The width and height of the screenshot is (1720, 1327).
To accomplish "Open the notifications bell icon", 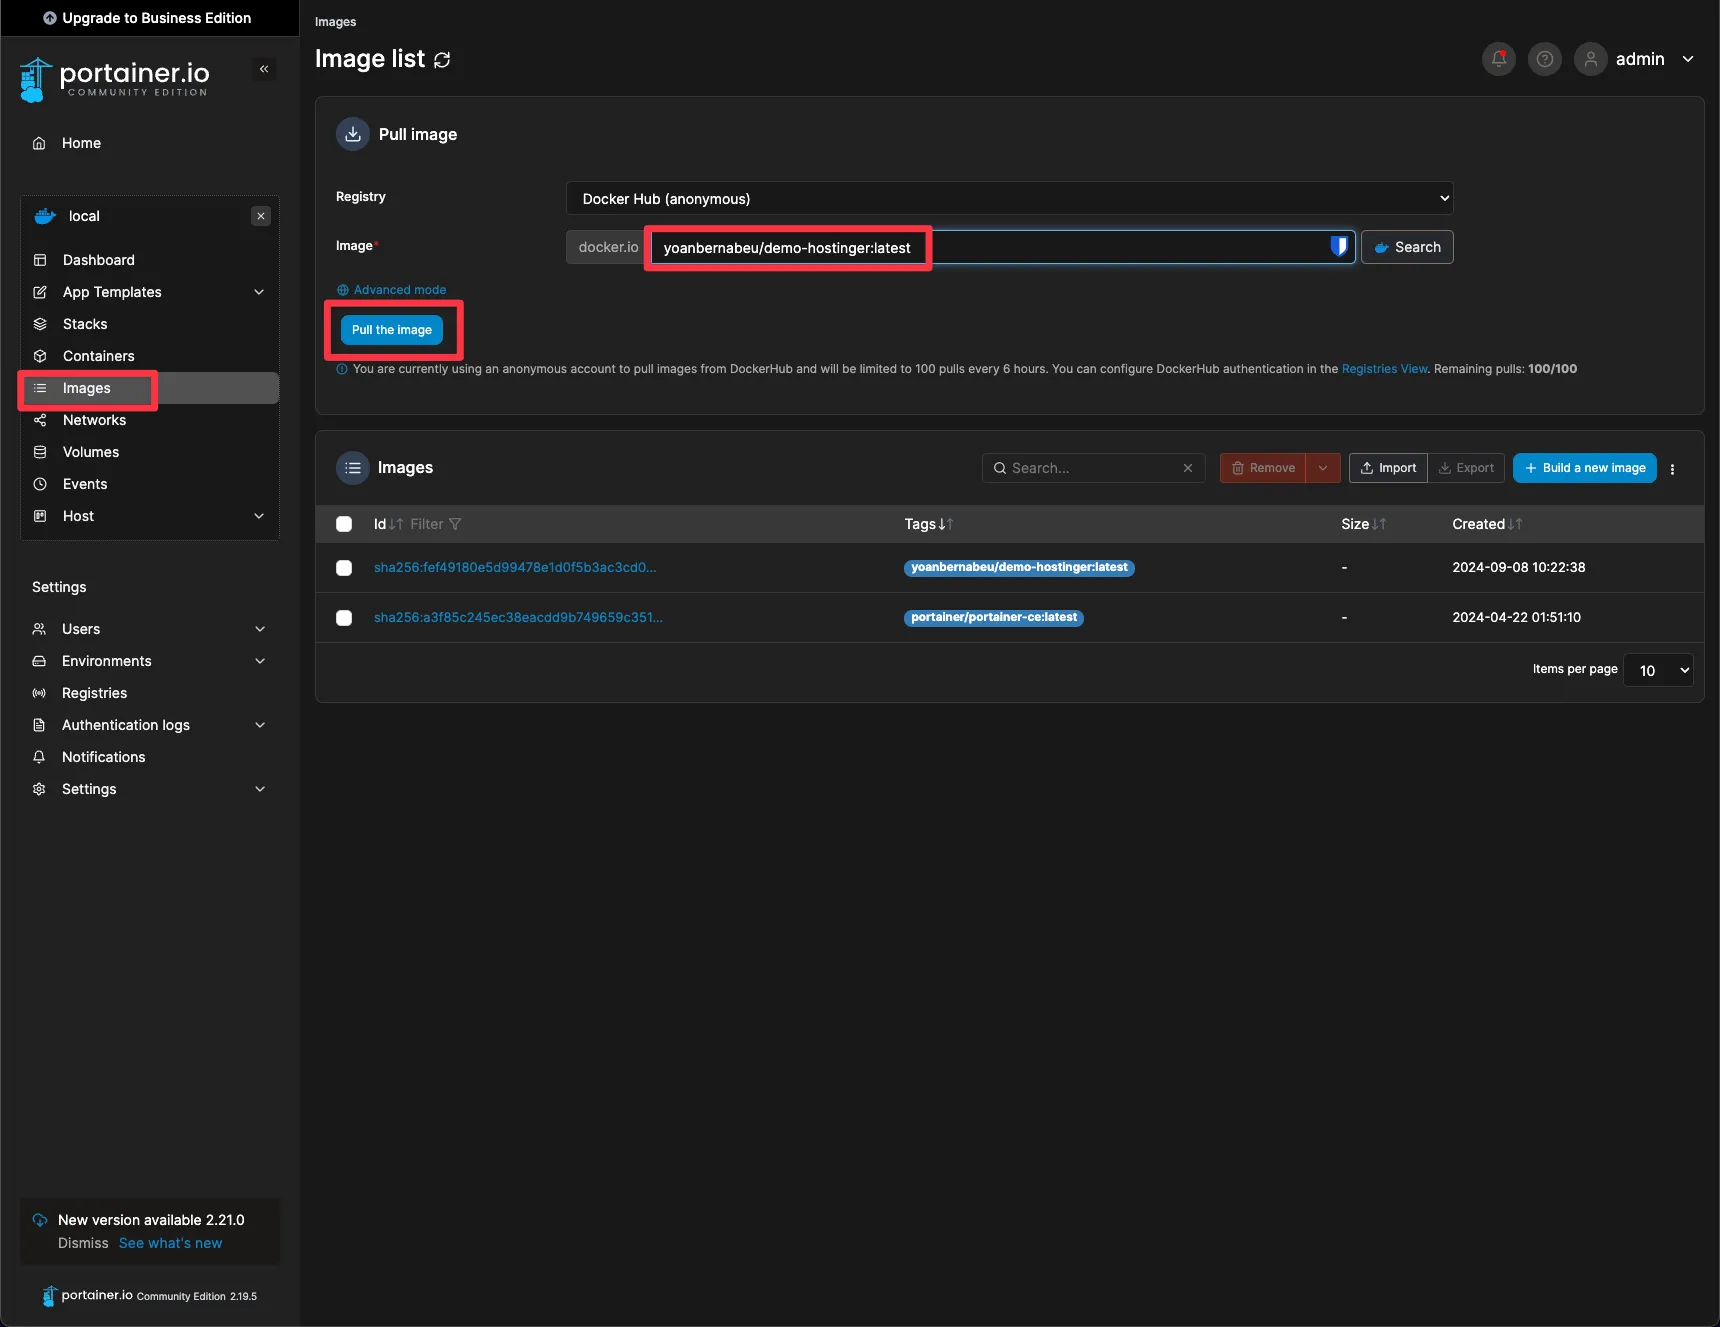I will pos(1498,59).
